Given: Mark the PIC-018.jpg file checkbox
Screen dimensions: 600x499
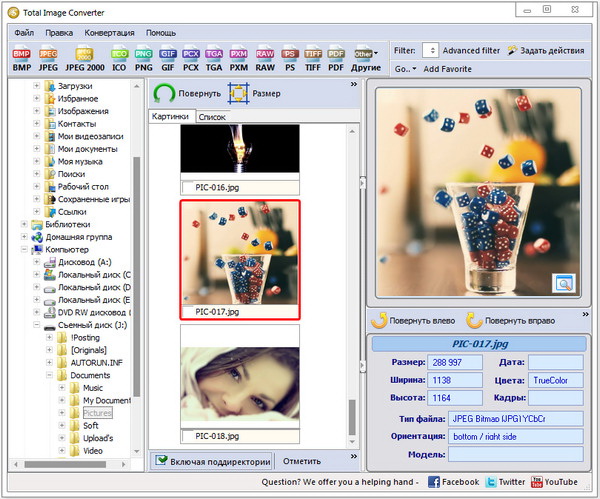Looking at the screenshot, I should point(187,436).
